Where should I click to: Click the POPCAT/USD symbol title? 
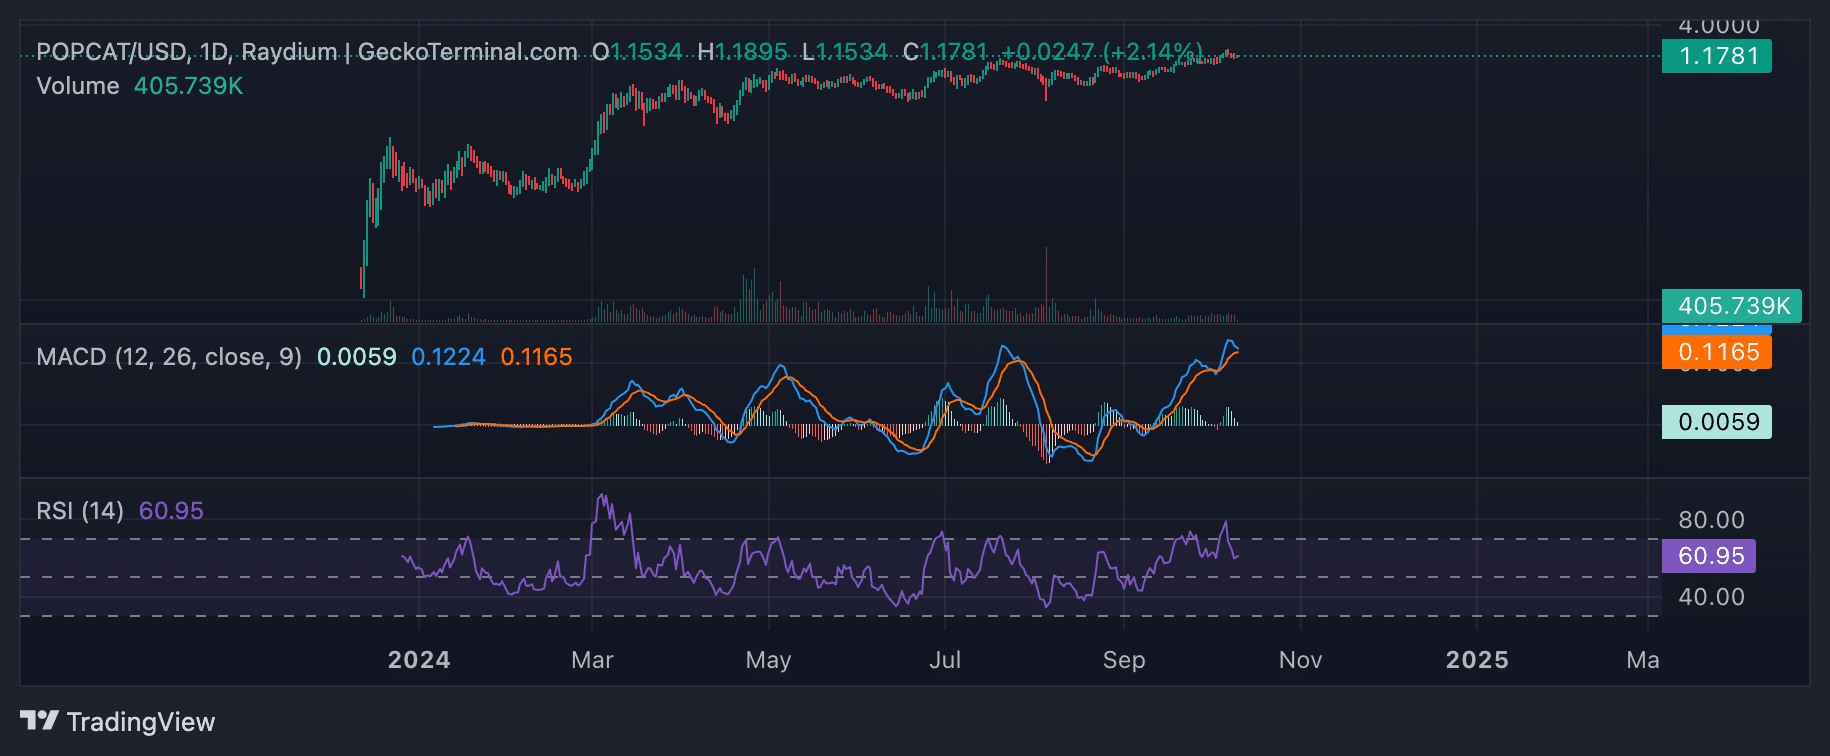[x=111, y=52]
